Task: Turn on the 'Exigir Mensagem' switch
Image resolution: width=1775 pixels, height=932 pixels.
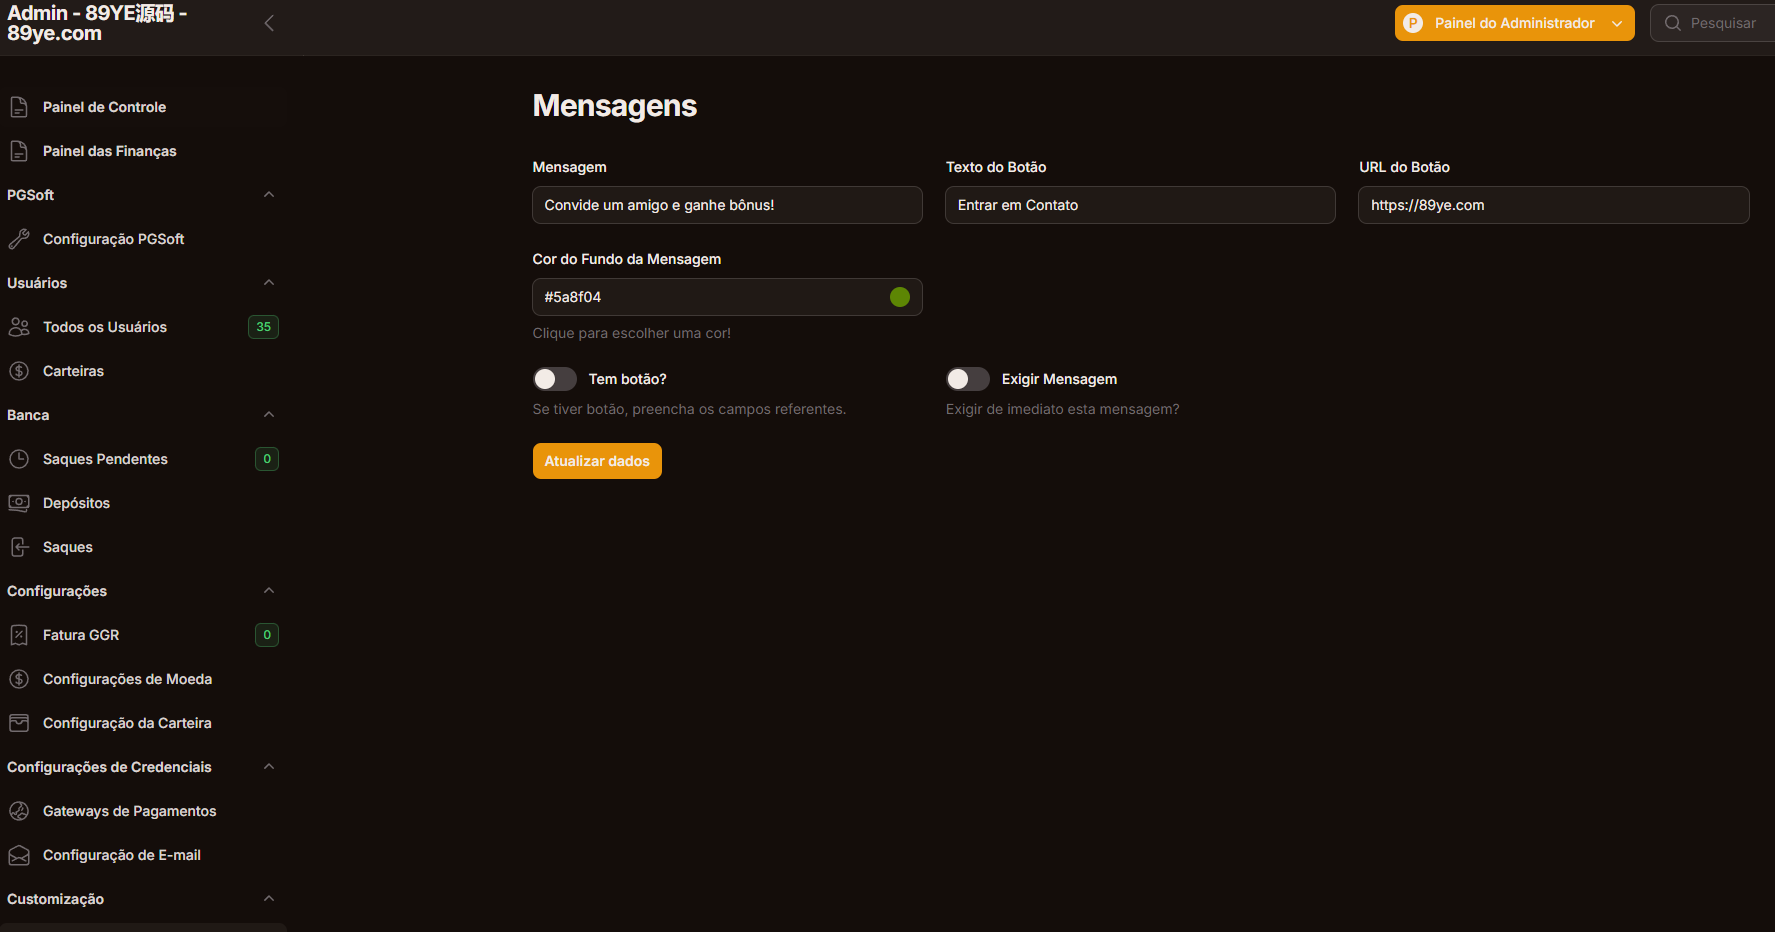Action: (x=968, y=379)
